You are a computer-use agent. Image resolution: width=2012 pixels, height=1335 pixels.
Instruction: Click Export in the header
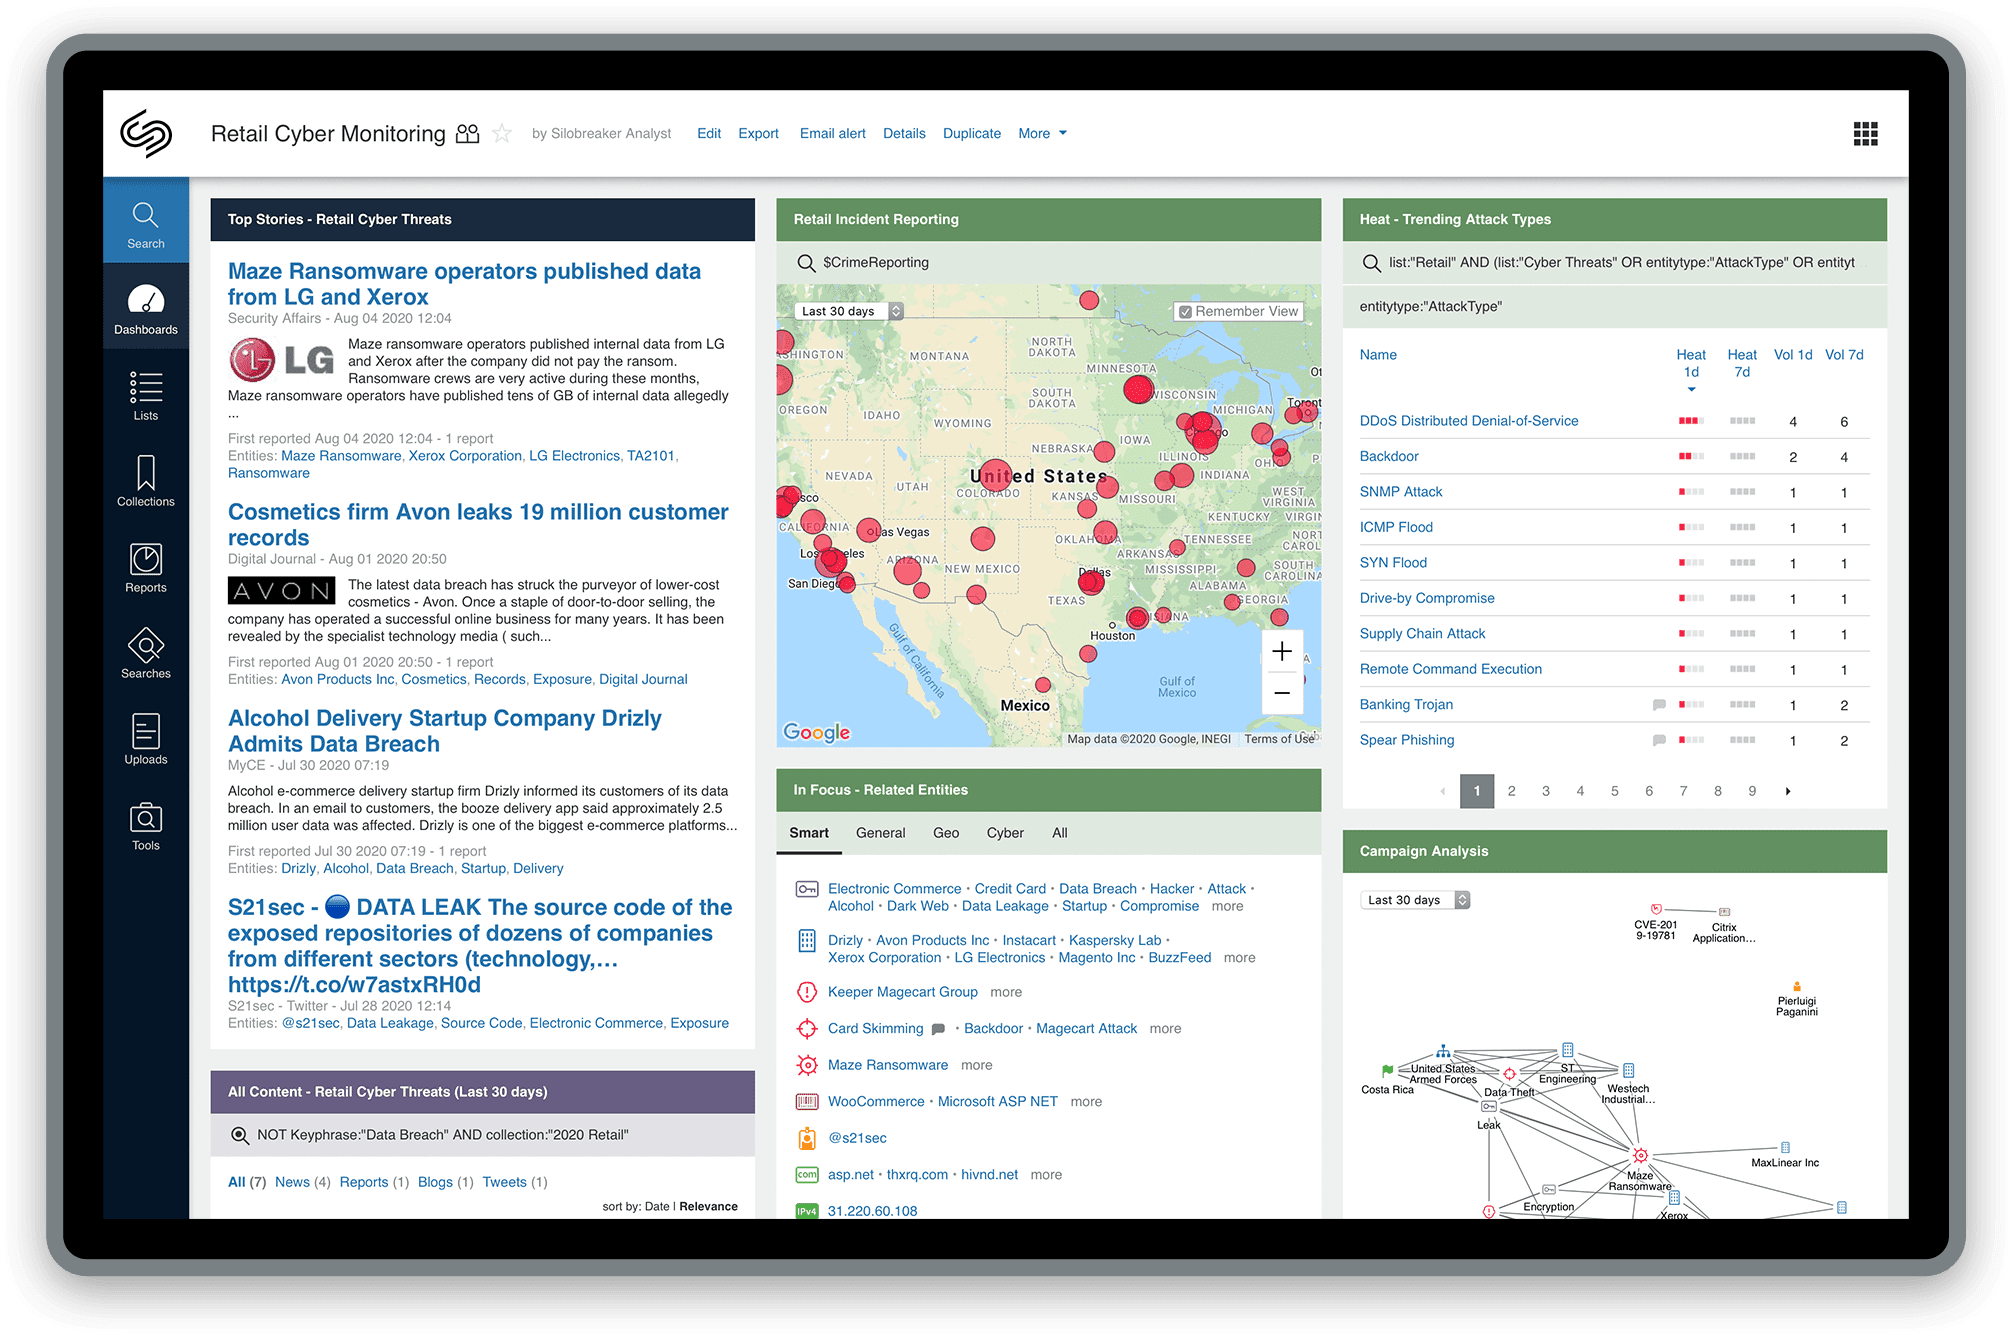pos(758,134)
